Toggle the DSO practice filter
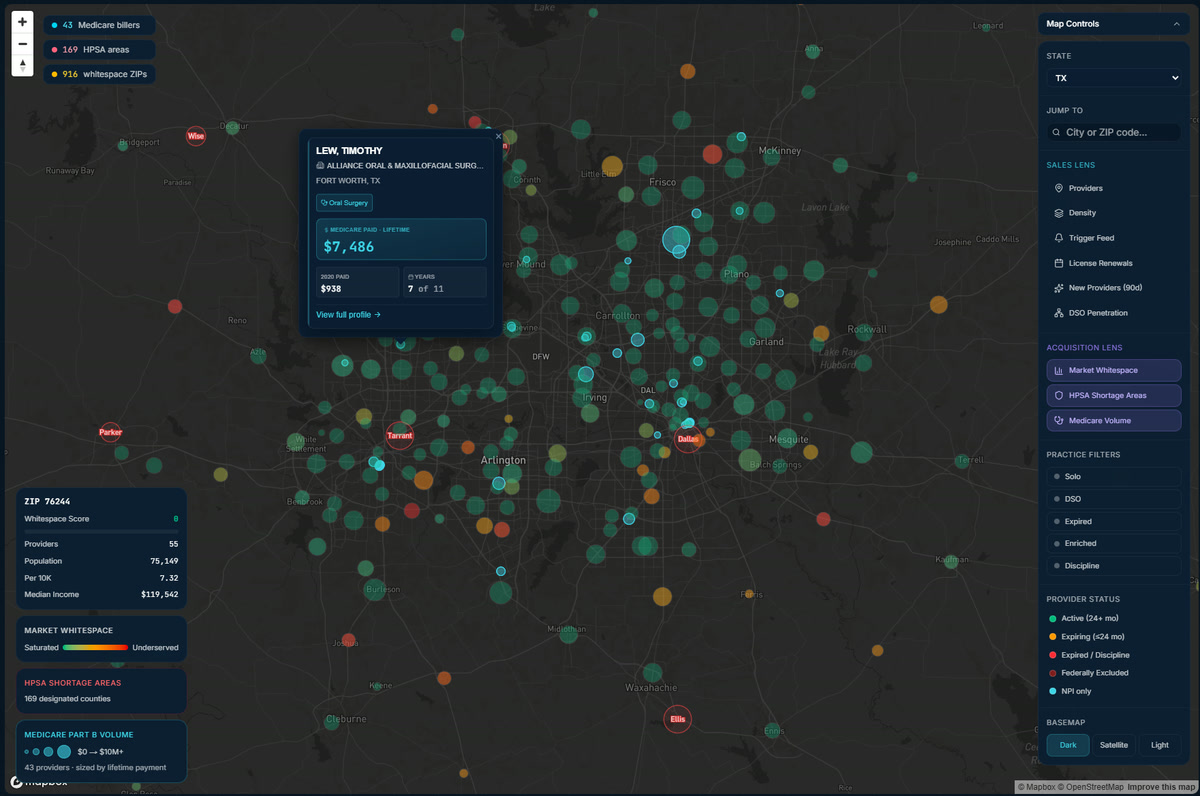 coord(1113,499)
